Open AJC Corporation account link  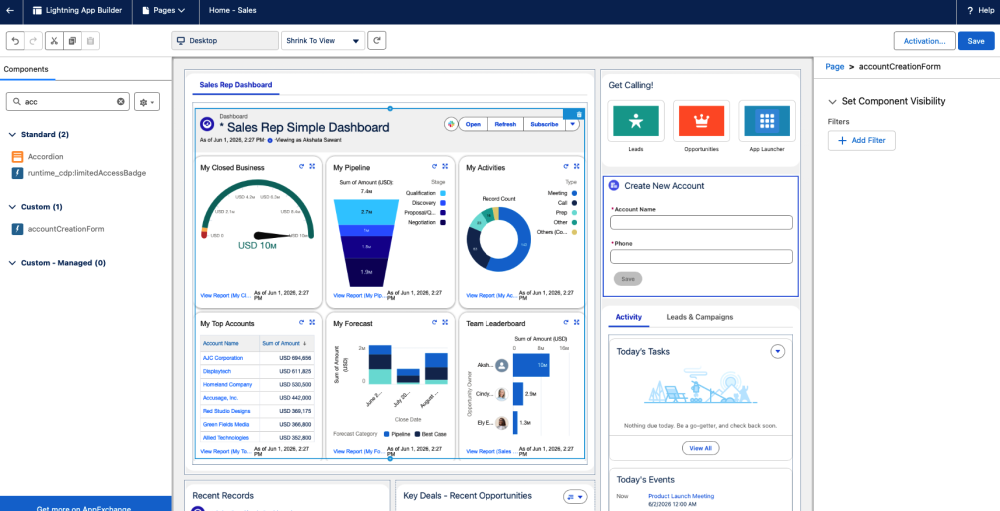pyautogui.click(x=223, y=358)
